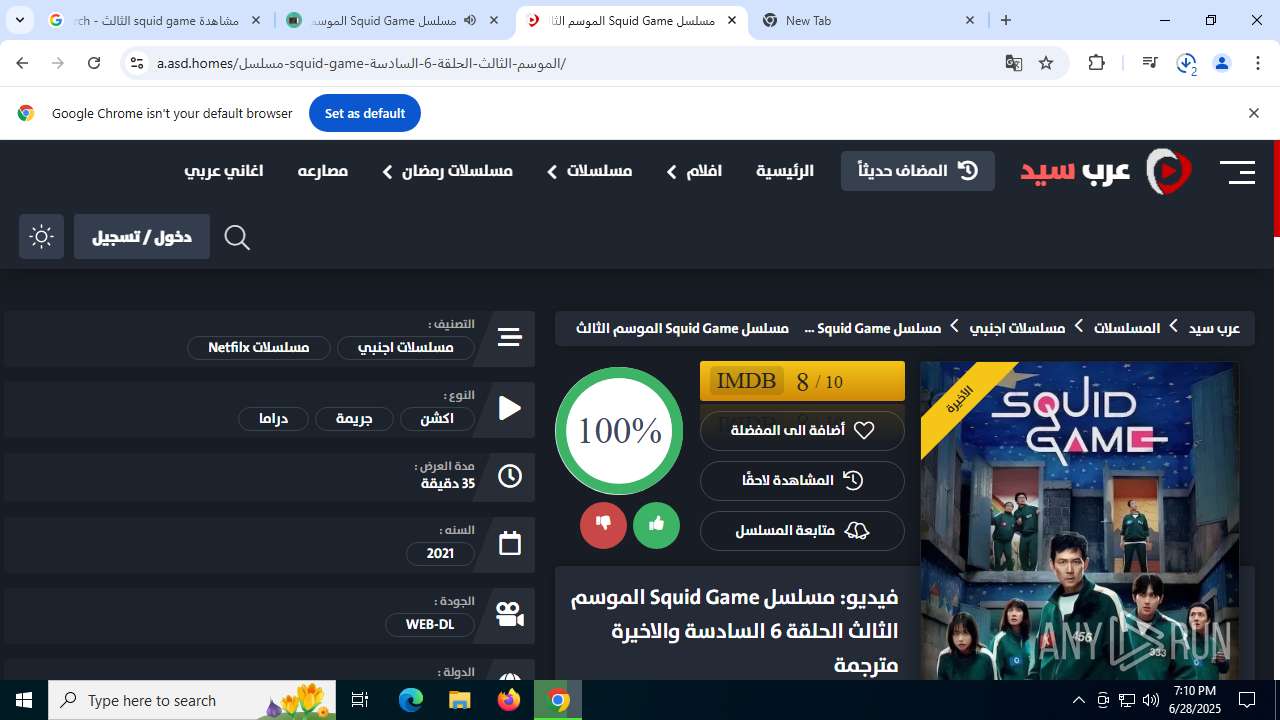The image size is (1280, 720).
Task: Open the Windows Start menu
Action: [x=24, y=700]
